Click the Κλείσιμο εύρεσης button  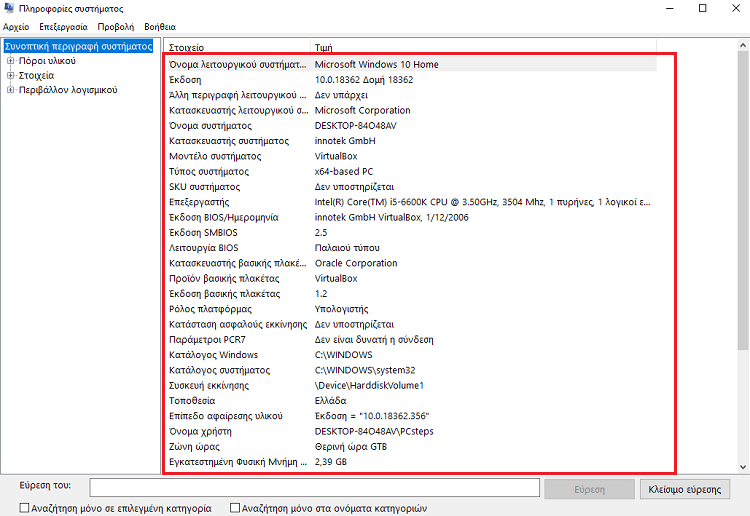click(x=685, y=489)
